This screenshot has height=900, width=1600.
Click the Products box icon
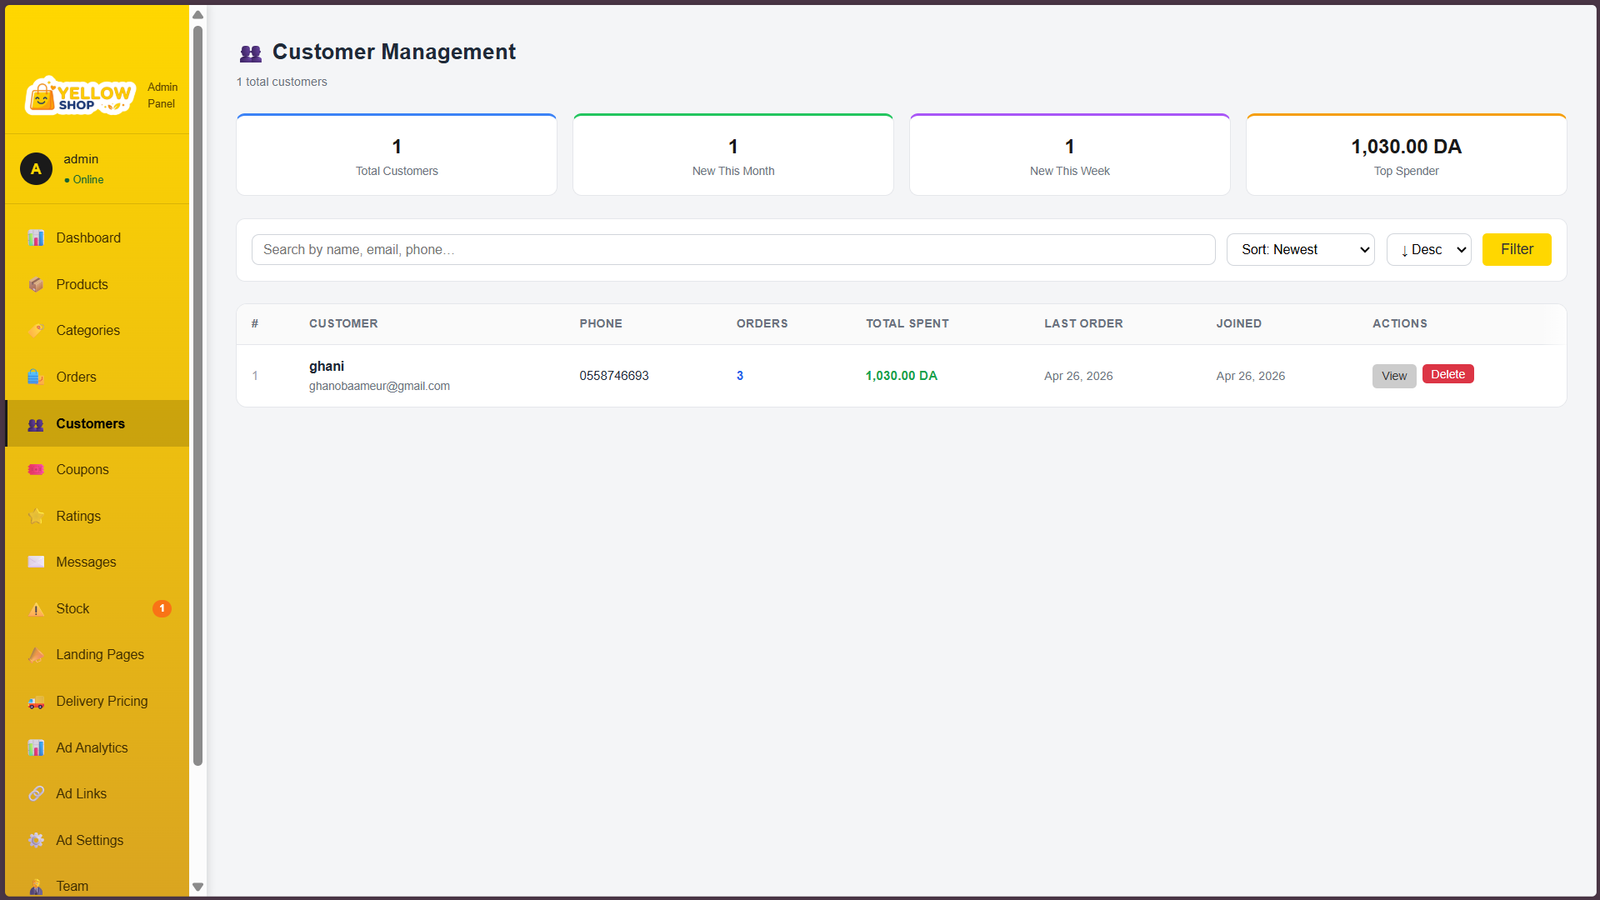[x=36, y=285]
